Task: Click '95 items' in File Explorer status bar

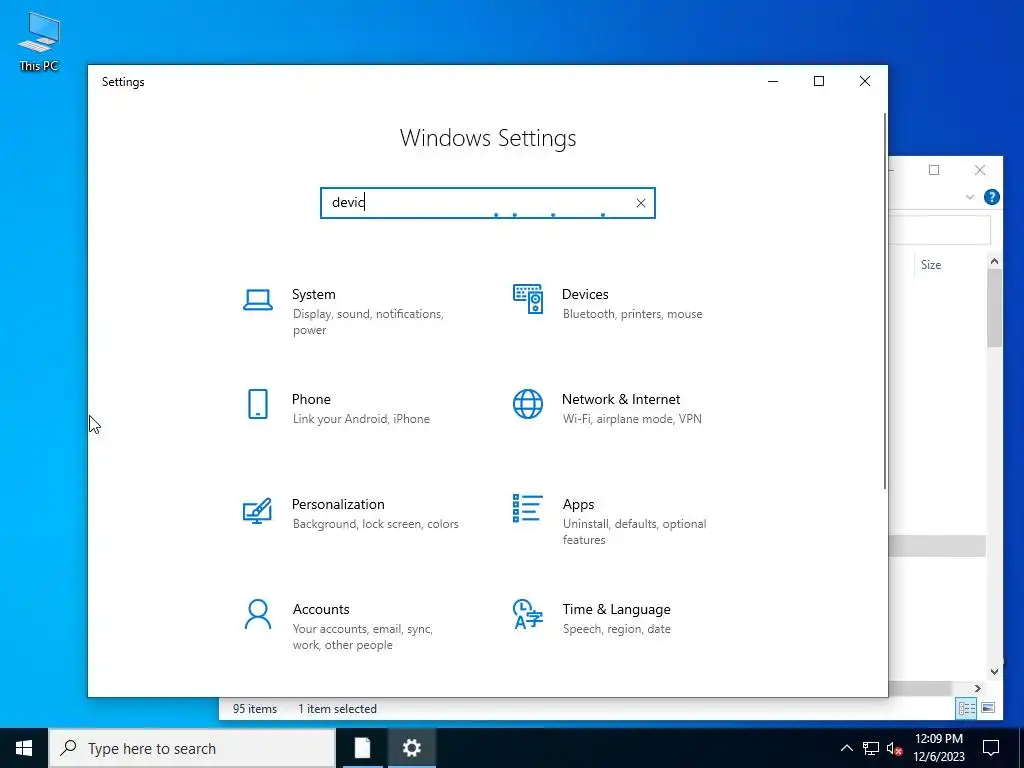Action: click(x=255, y=709)
